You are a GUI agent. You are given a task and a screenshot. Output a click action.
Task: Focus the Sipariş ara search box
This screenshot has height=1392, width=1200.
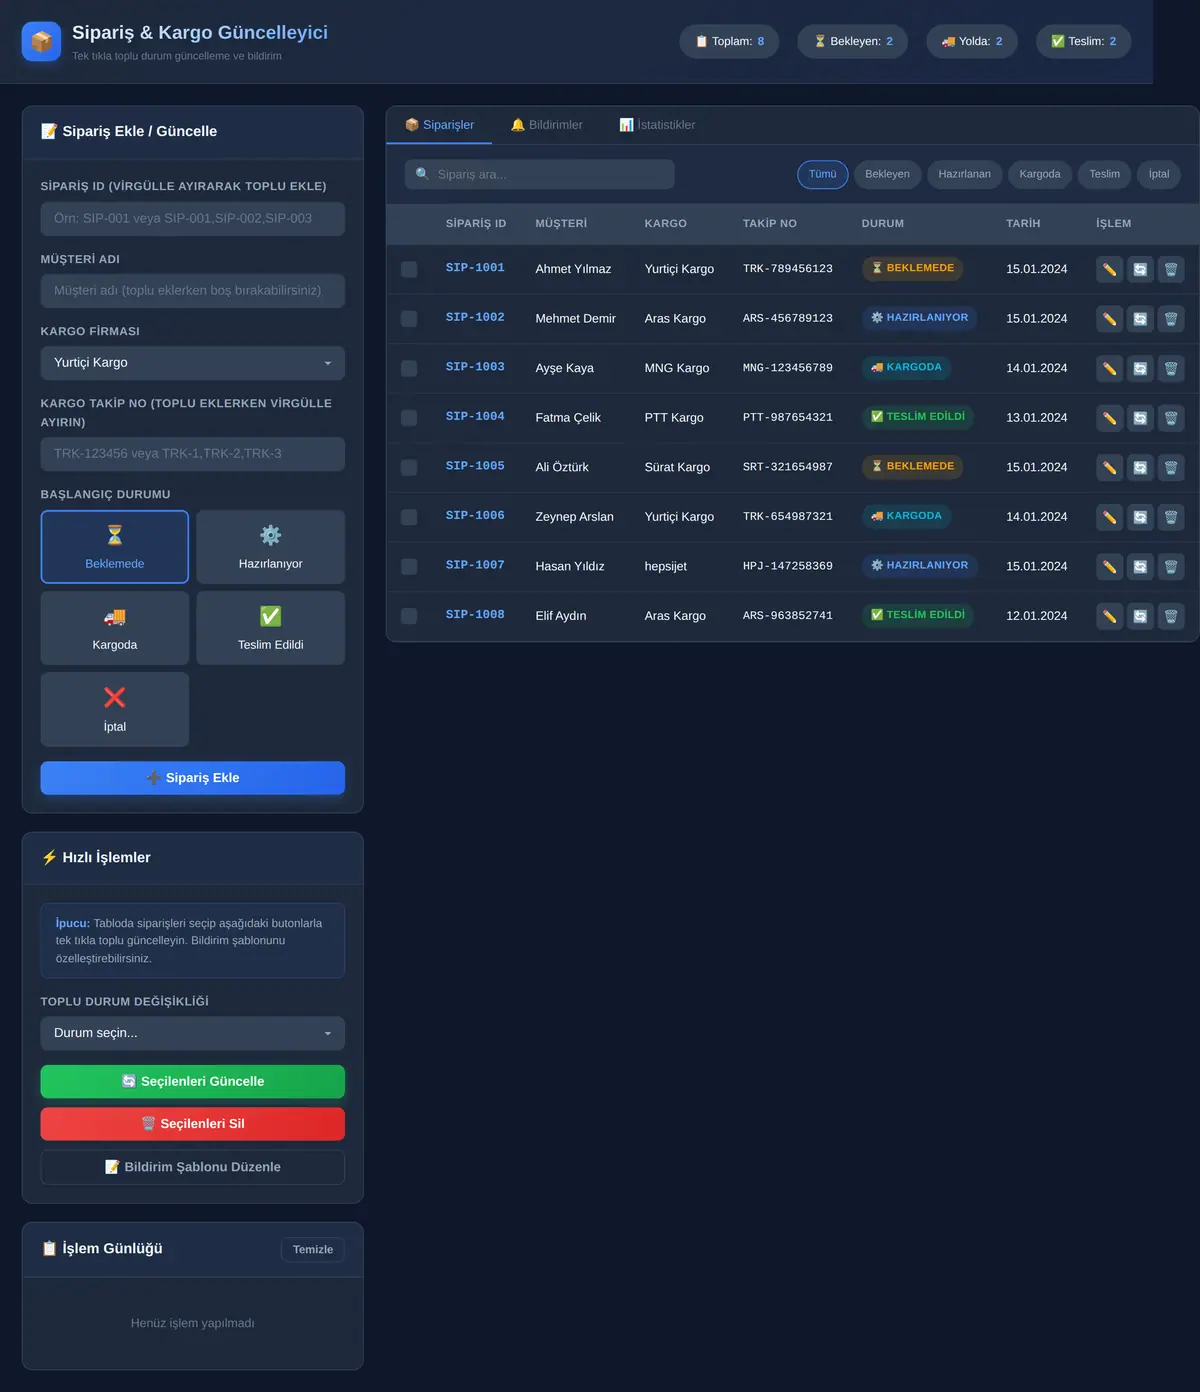[x=540, y=174]
